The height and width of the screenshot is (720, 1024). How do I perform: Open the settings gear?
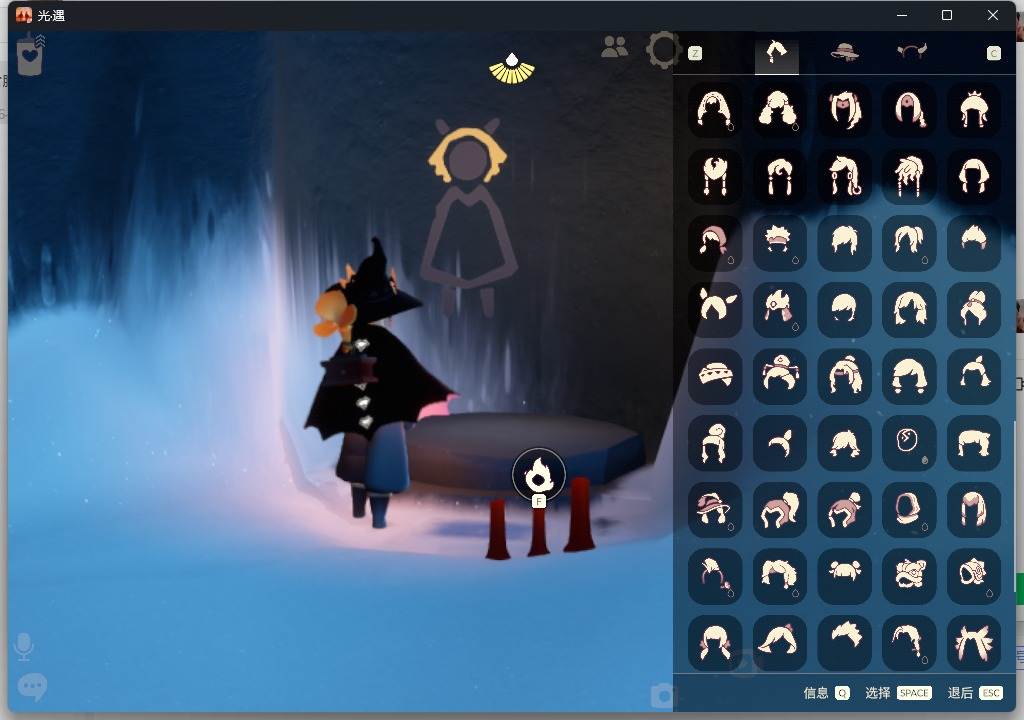(x=663, y=50)
